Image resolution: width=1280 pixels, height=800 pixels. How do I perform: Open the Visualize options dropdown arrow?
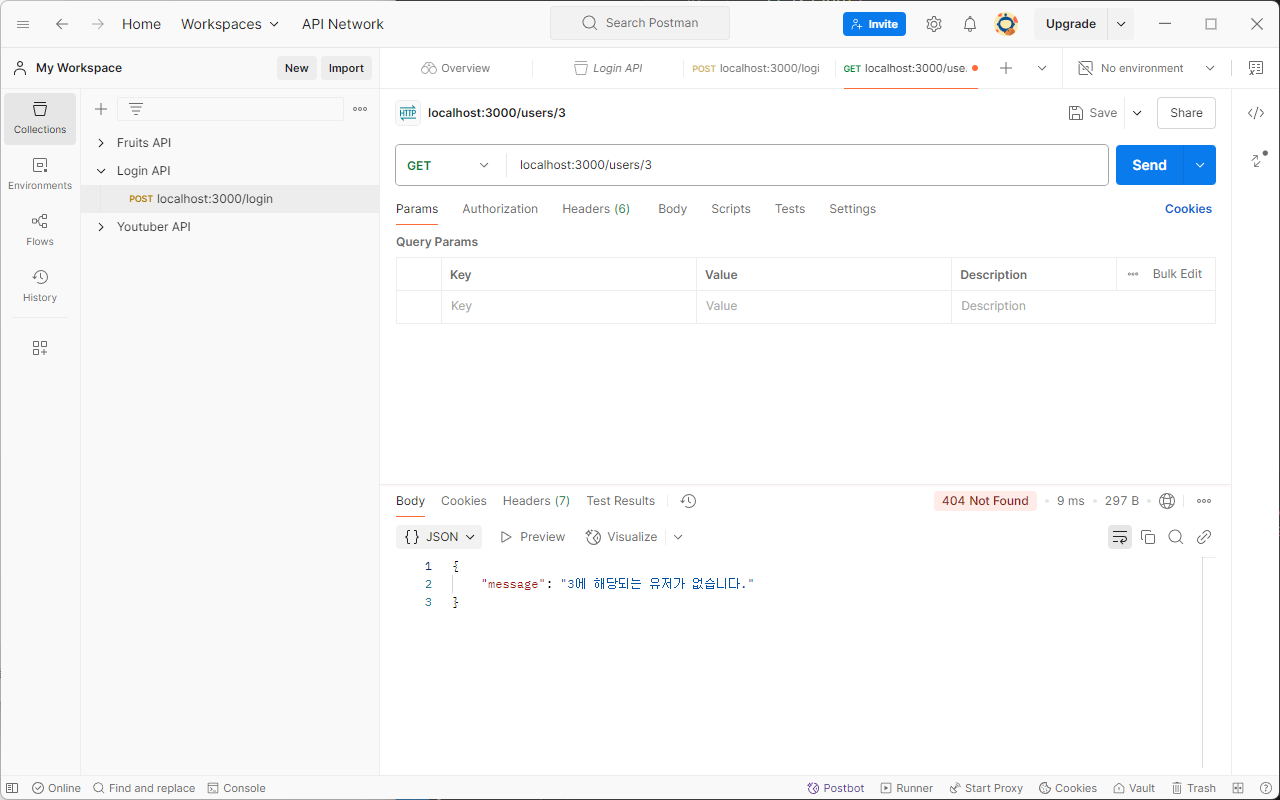pyautogui.click(x=678, y=537)
